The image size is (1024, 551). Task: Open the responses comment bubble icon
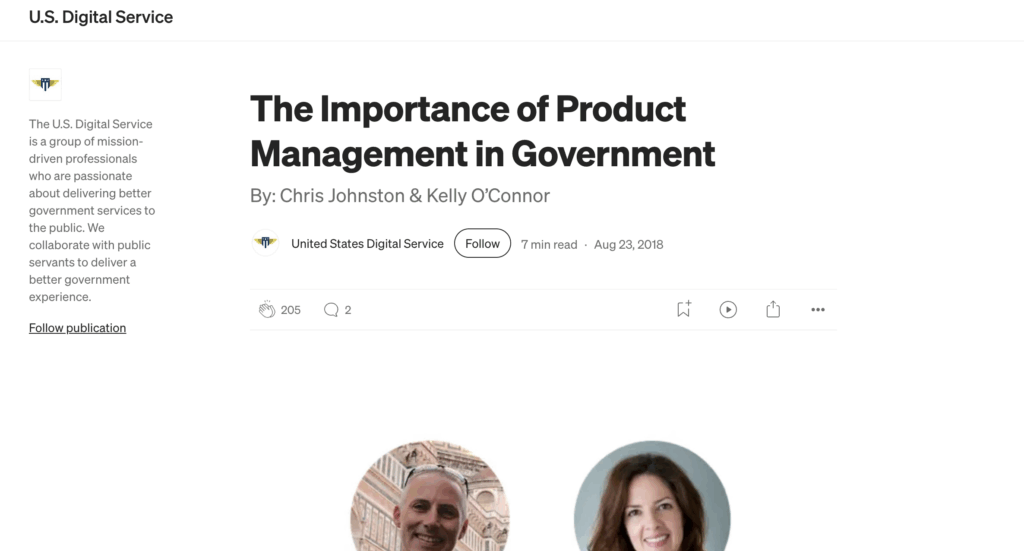coord(331,309)
